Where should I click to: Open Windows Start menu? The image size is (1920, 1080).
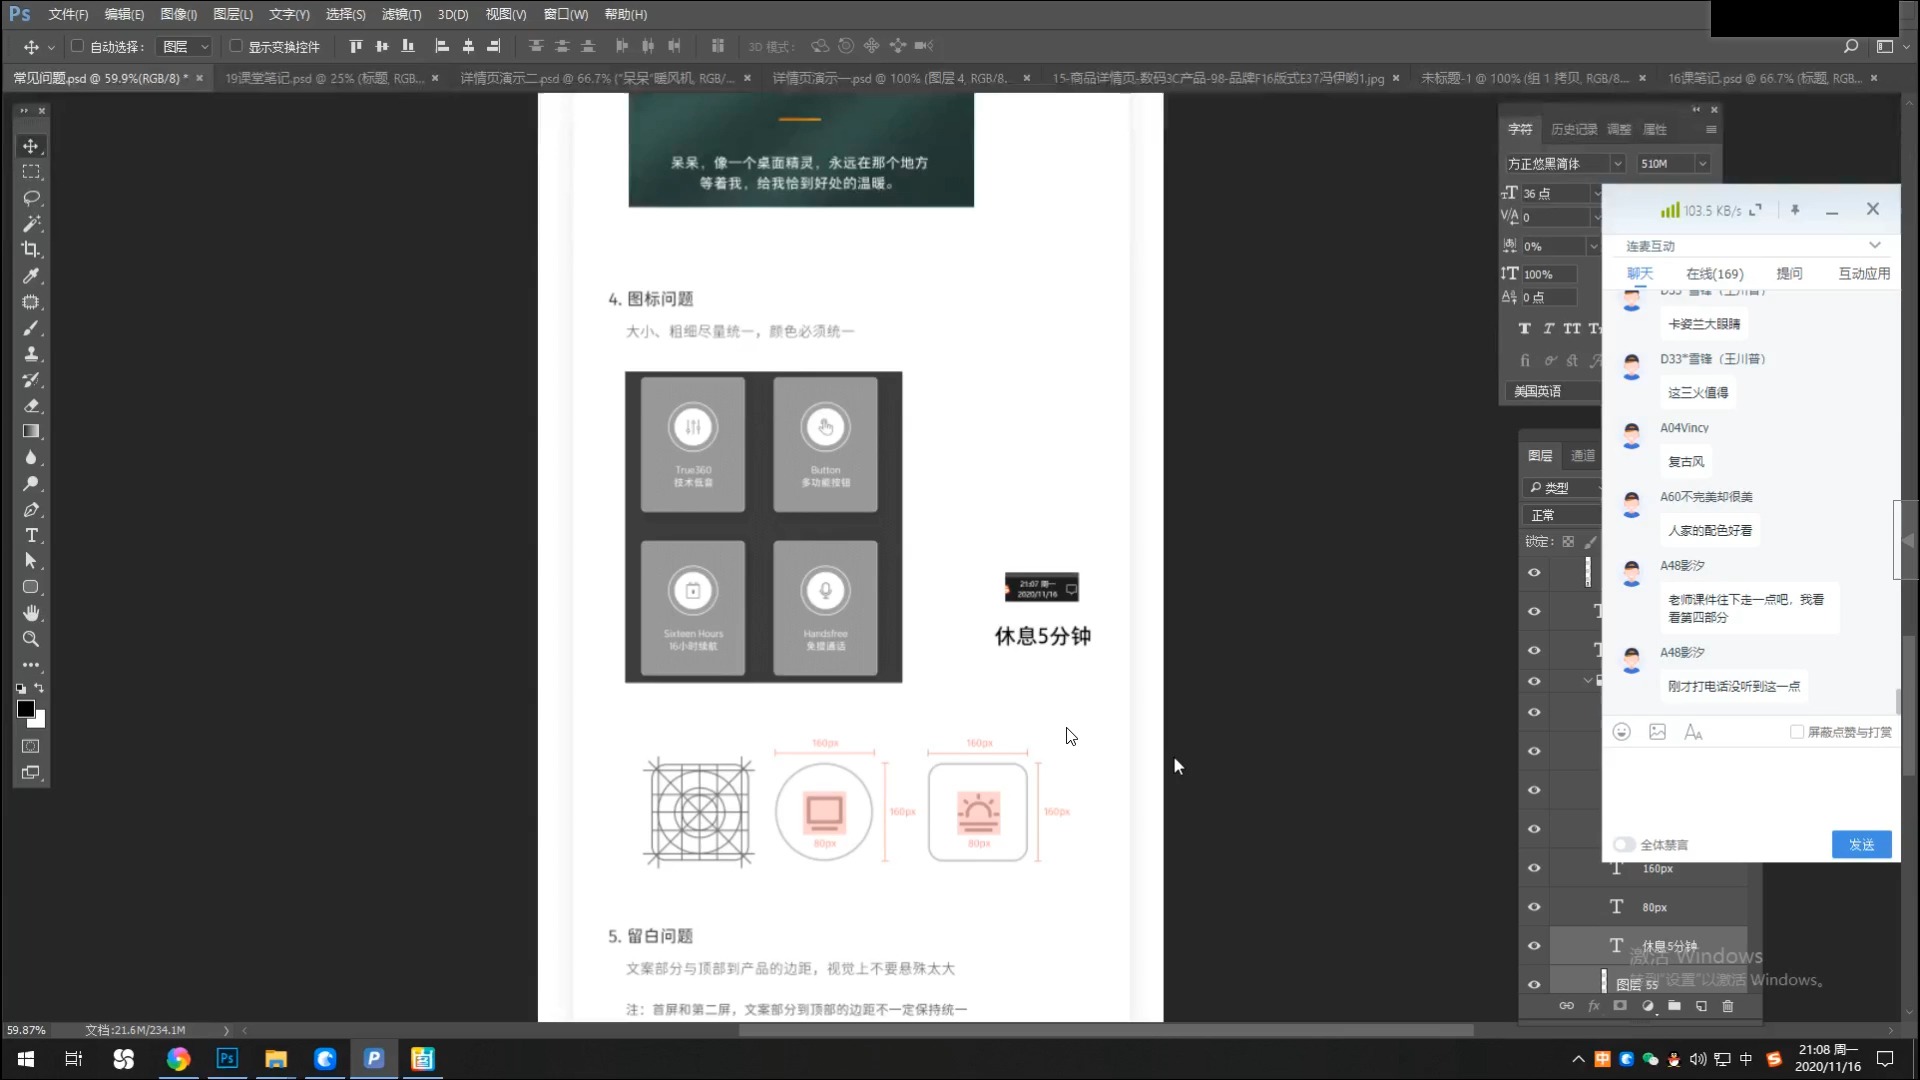tap(26, 1059)
